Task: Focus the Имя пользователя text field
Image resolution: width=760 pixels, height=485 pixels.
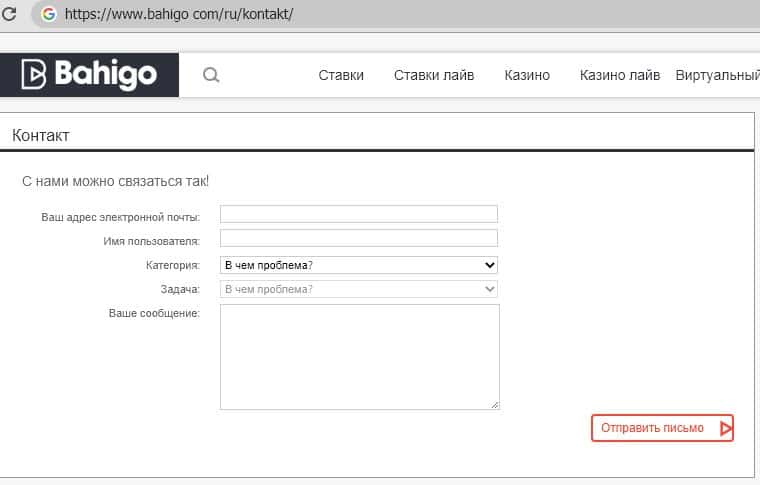Action: 358,238
